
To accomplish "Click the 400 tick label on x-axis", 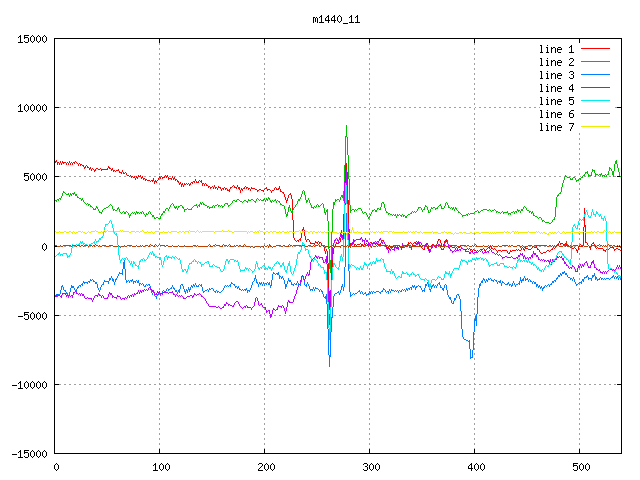I will pyautogui.click(x=474, y=467).
